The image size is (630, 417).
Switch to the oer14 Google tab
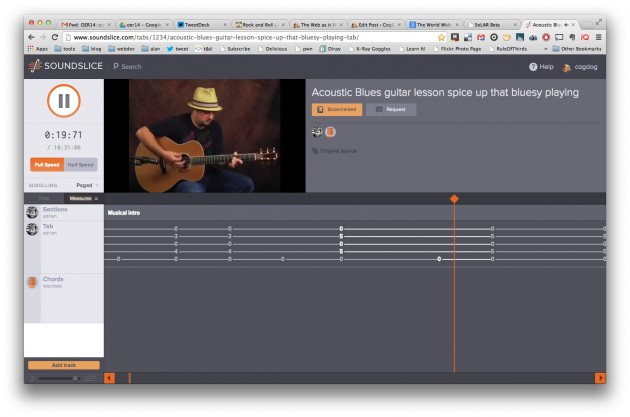pyautogui.click(x=144, y=25)
